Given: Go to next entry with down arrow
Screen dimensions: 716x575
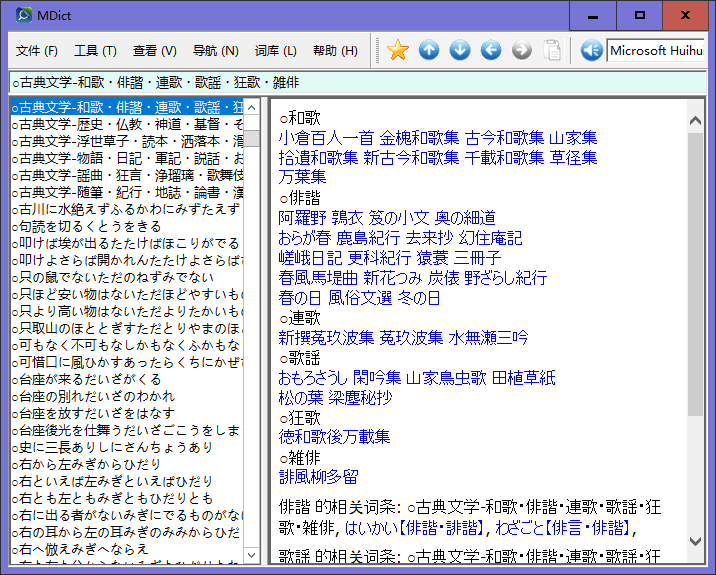Looking at the screenshot, I should click(460, 50).
